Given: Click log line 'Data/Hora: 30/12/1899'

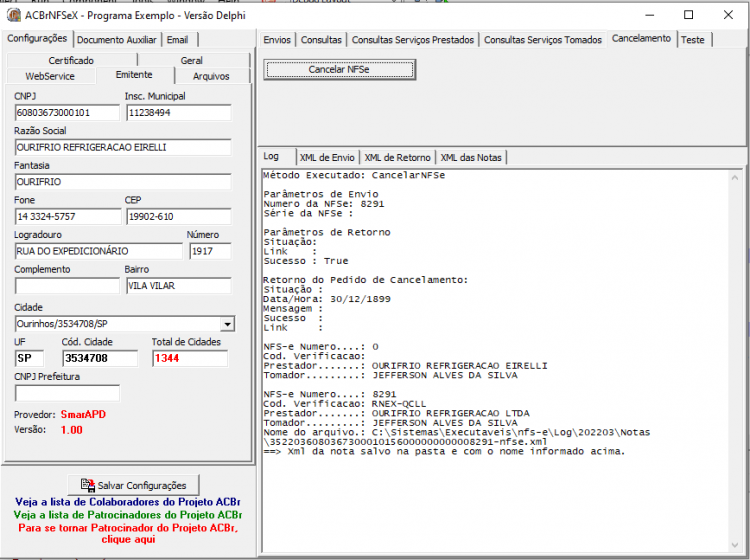Looking at the screenshot, I should [327, 299].
